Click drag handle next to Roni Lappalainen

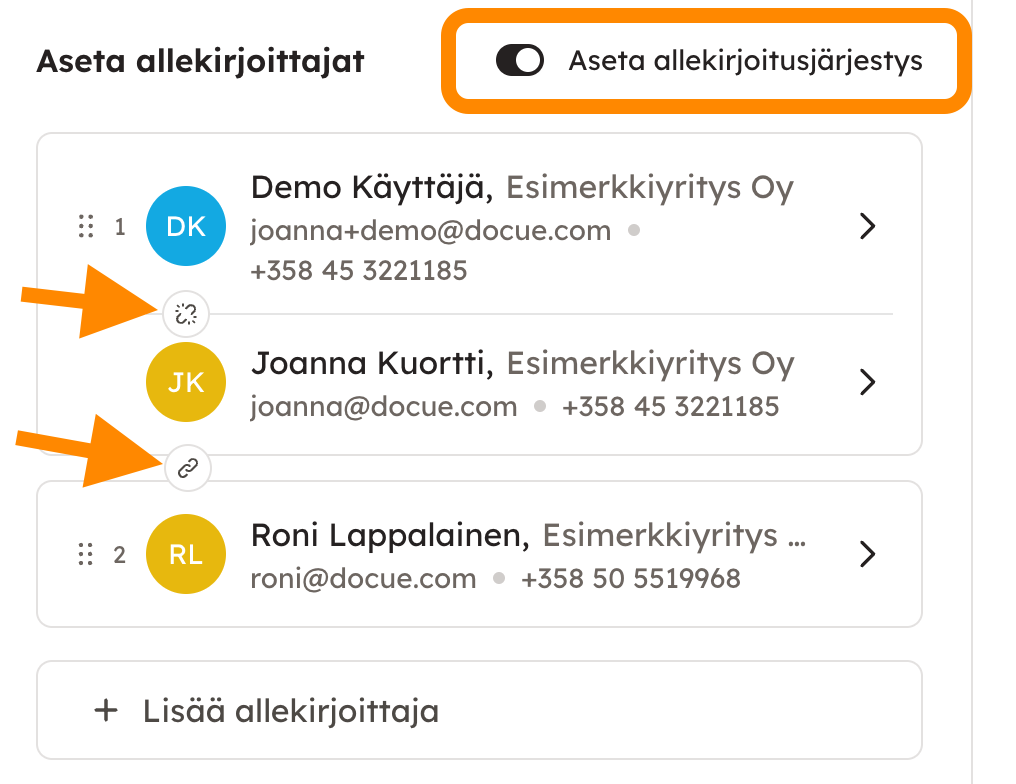point(86,554)
